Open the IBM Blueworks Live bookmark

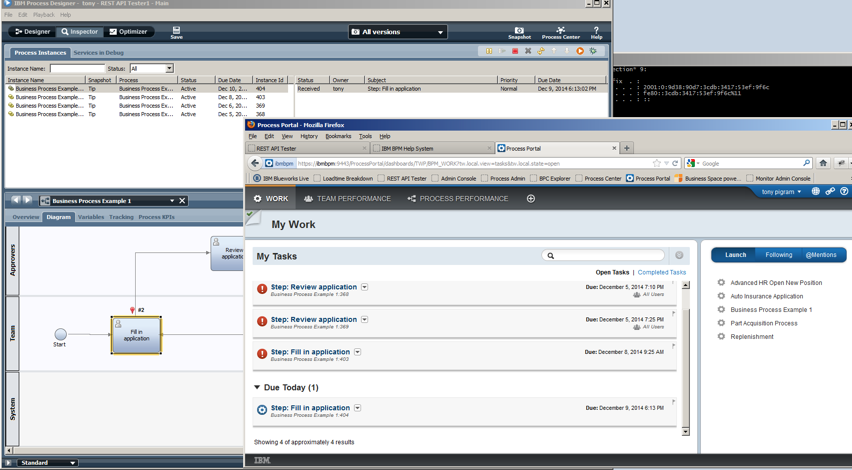click(x=281, y=178)
